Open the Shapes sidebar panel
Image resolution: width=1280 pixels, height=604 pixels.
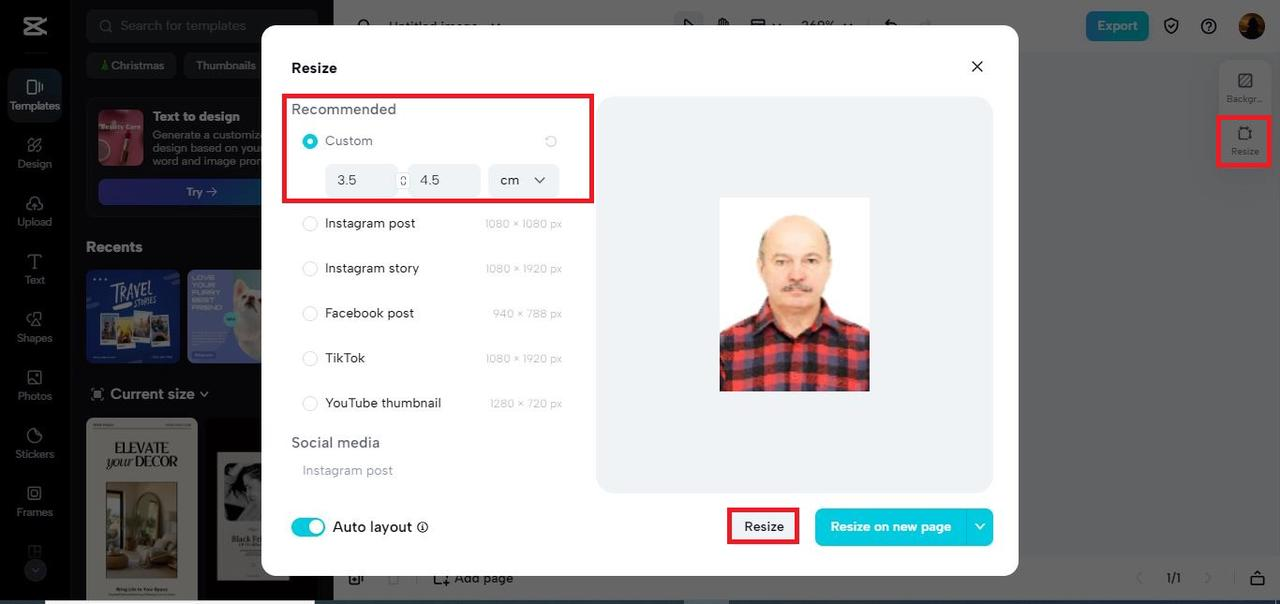tap(35, 327)
